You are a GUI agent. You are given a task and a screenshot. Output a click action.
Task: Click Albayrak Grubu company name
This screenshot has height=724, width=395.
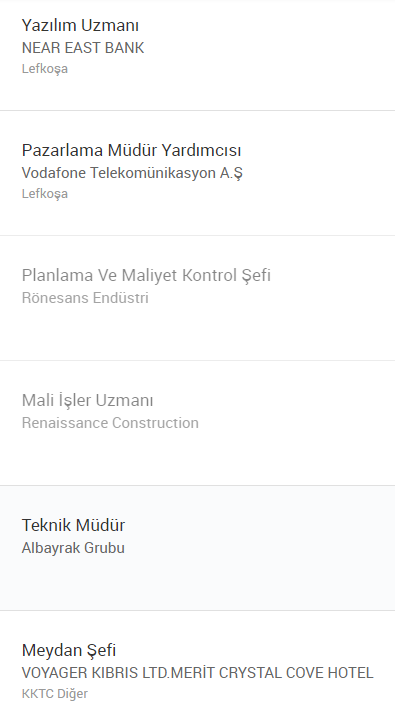(73, 548)
